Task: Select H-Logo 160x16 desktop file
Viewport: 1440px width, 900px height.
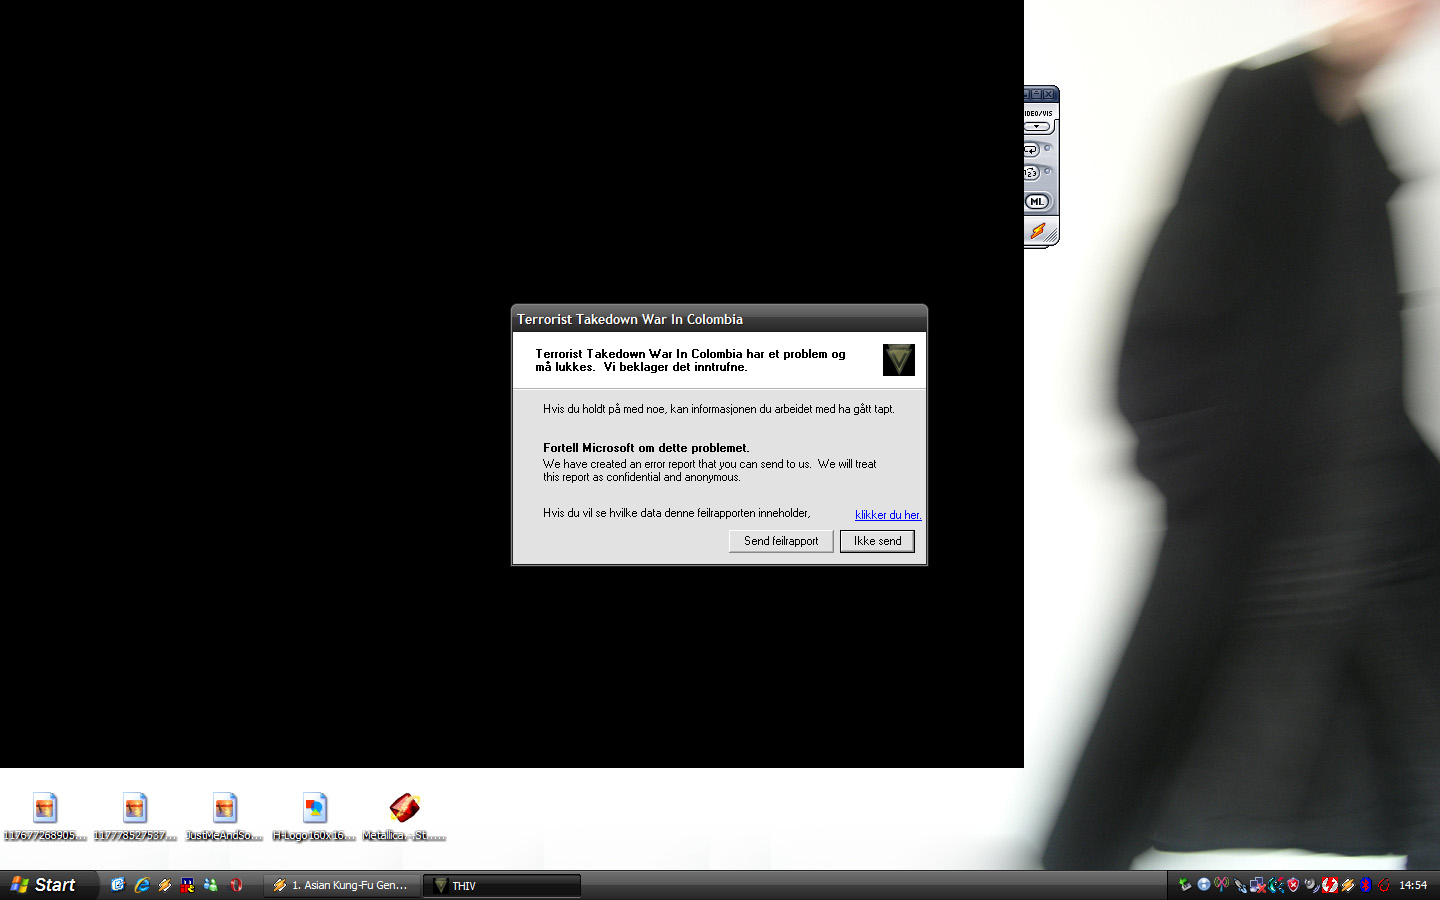Action: point(314,816)
